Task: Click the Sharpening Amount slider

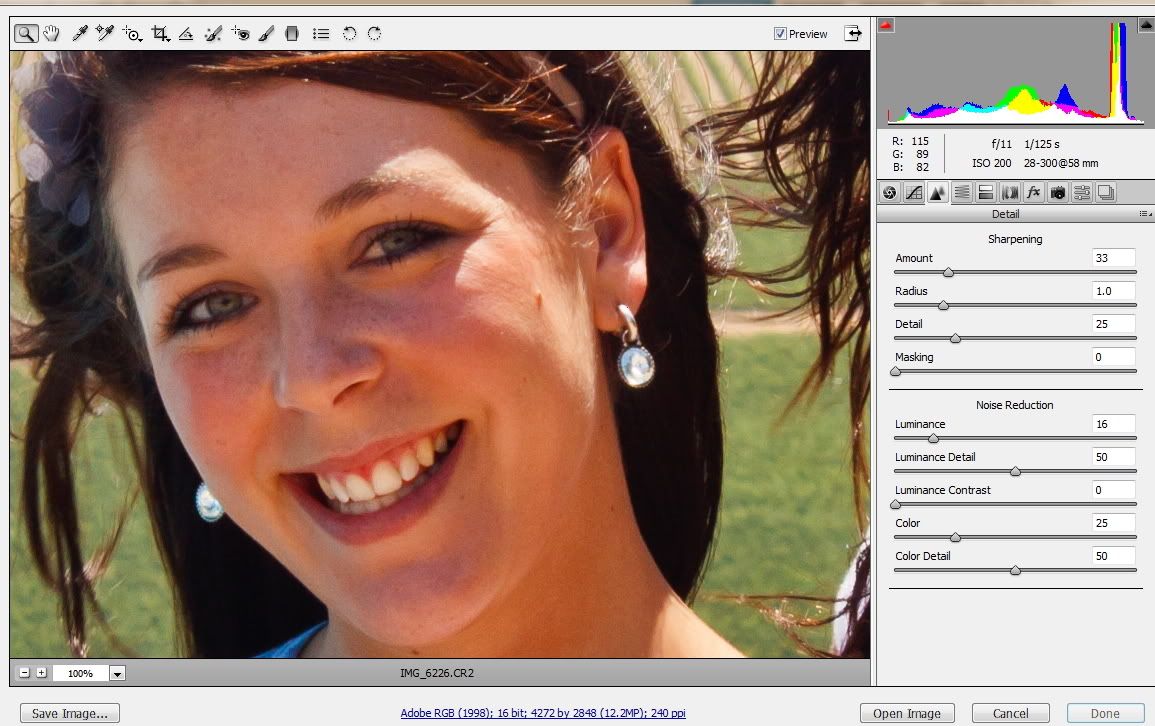Action: [948, 272]
